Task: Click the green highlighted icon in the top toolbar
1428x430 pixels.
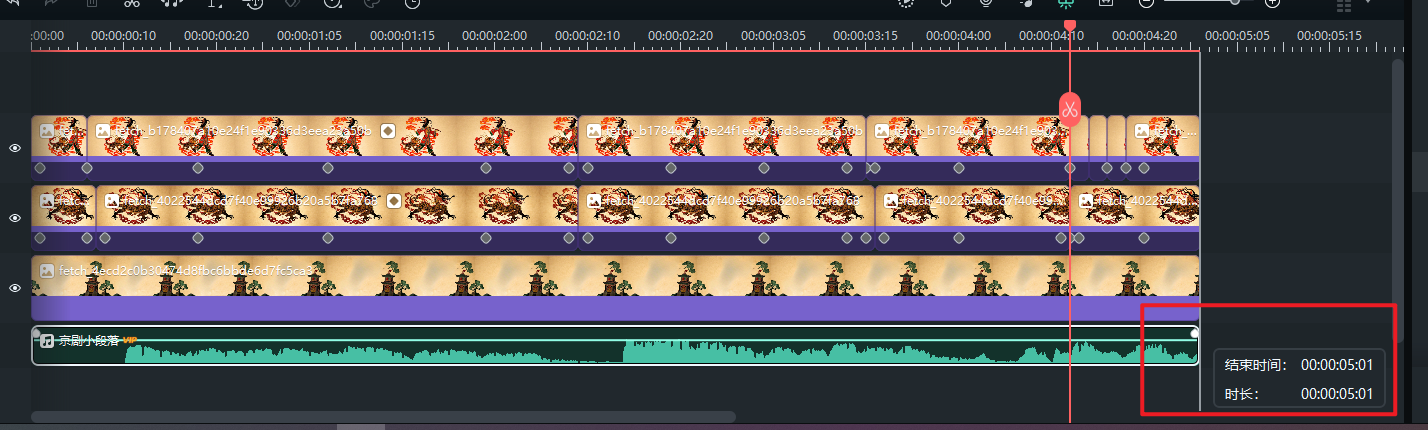Action: 1066,3
